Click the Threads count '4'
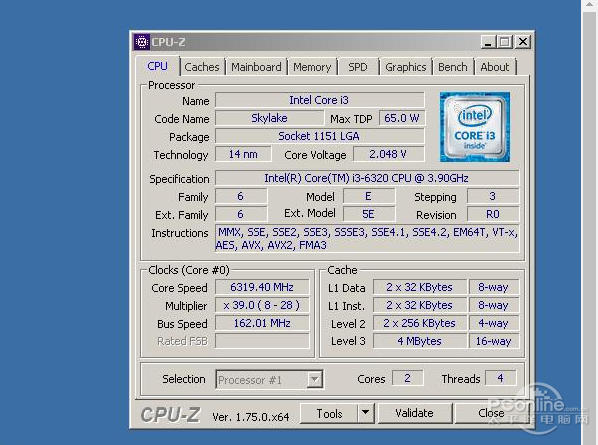The width and height of the screenshot is (598, 445). 501,378
